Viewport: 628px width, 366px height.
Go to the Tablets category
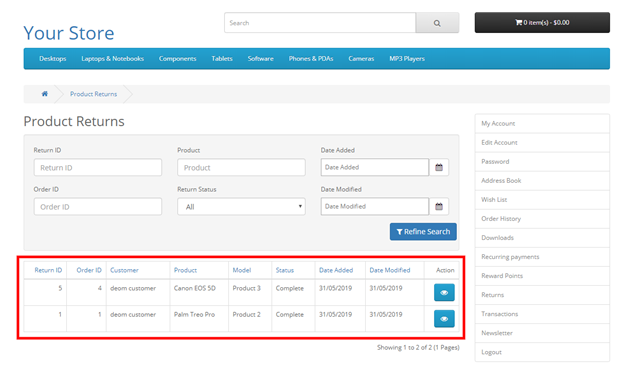pos(222,58)
